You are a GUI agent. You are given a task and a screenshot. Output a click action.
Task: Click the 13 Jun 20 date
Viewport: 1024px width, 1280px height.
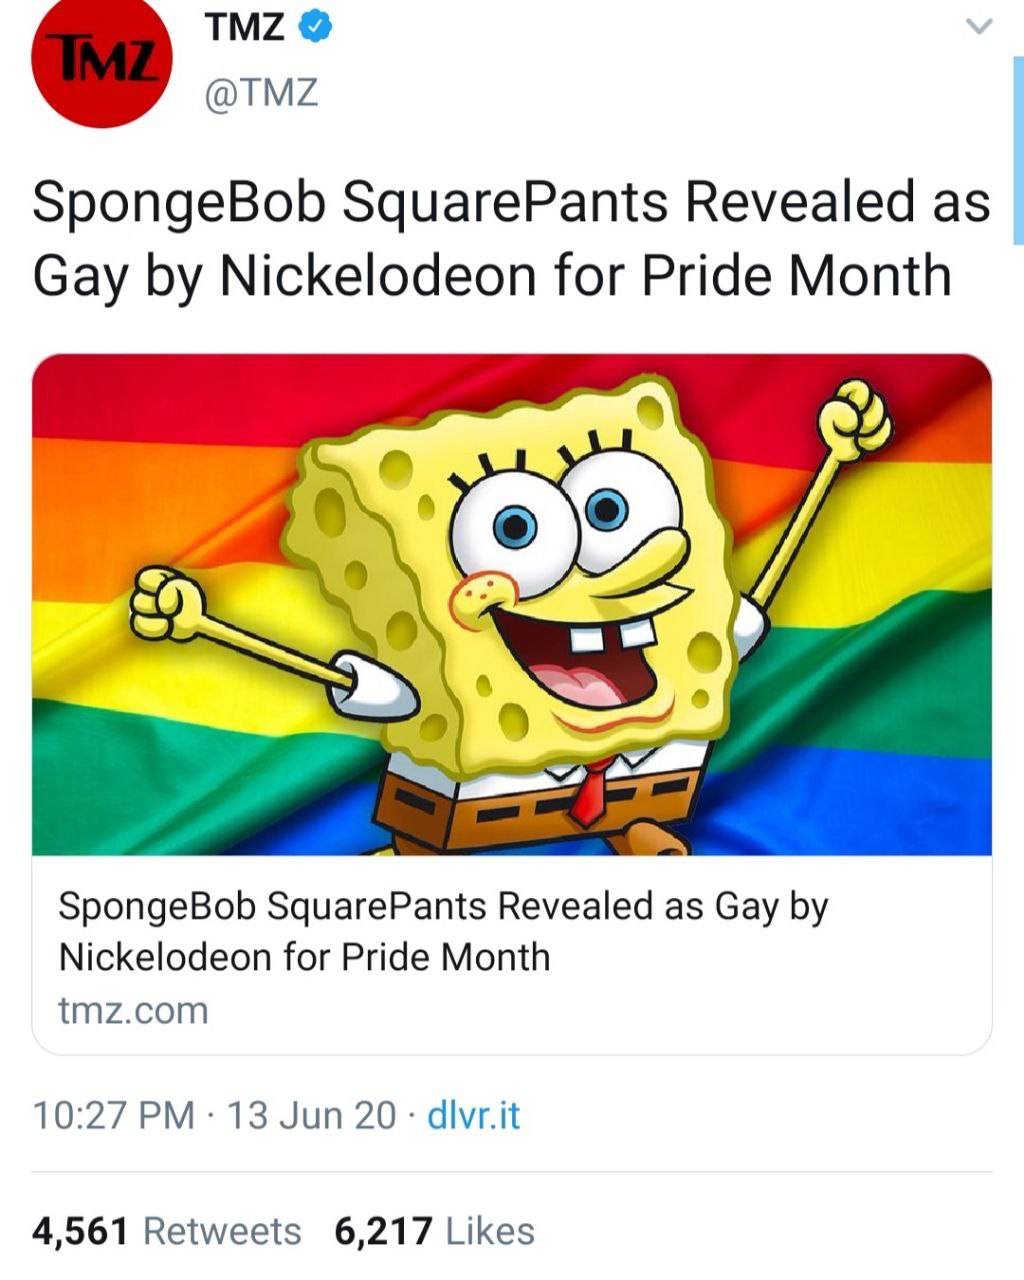312,1115
